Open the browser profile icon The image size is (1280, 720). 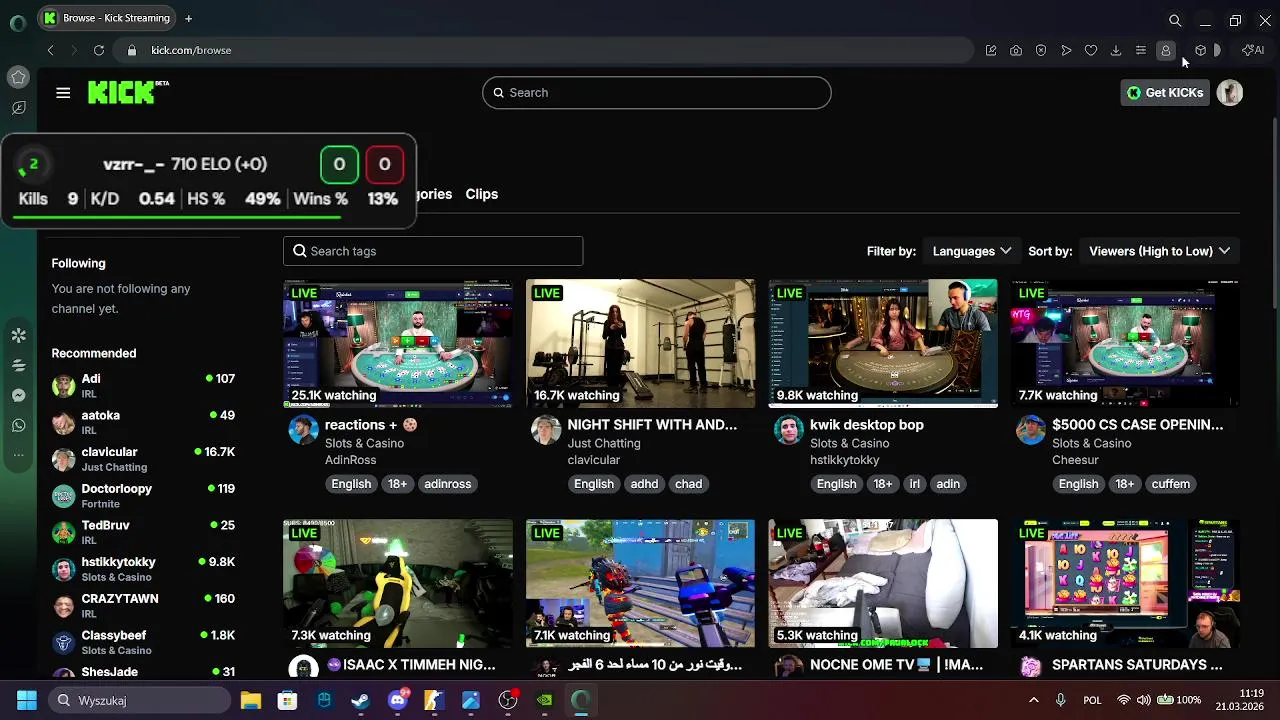pos(1166,50)
